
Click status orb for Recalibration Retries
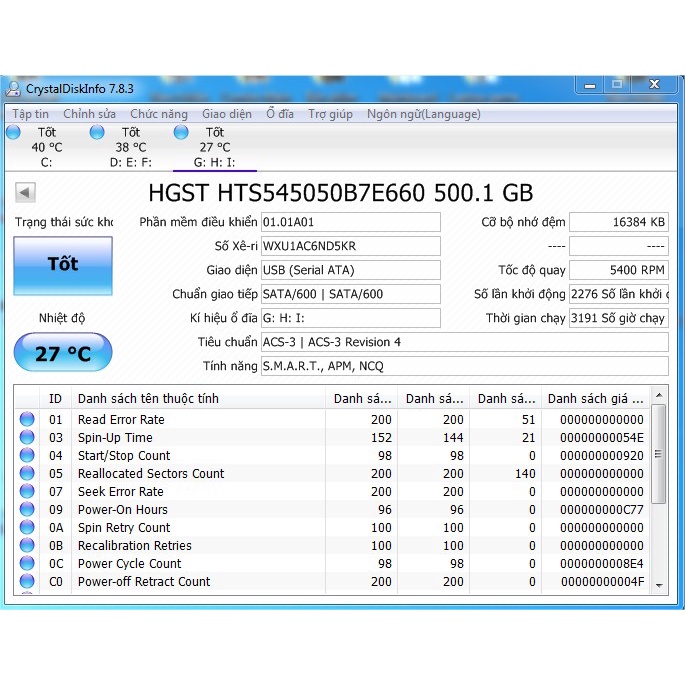[x=27, y=545]
